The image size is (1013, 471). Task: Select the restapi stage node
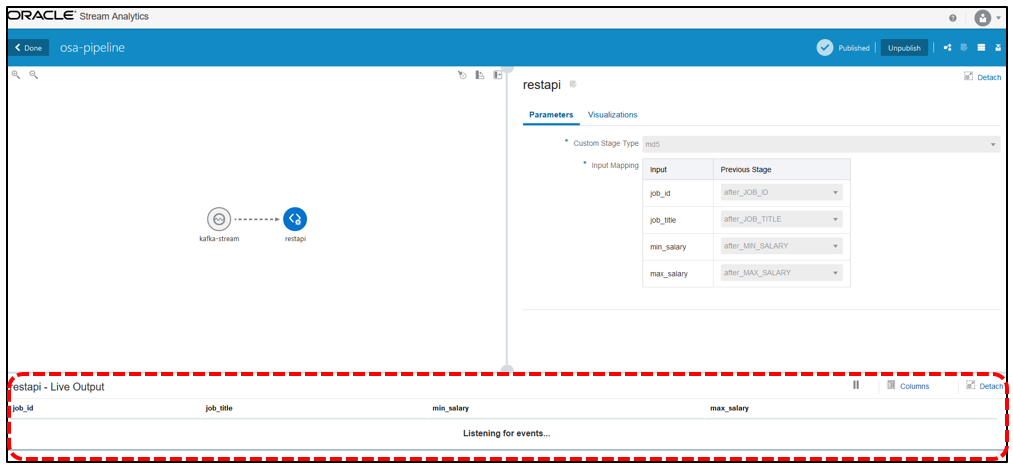tap(295, 220)
